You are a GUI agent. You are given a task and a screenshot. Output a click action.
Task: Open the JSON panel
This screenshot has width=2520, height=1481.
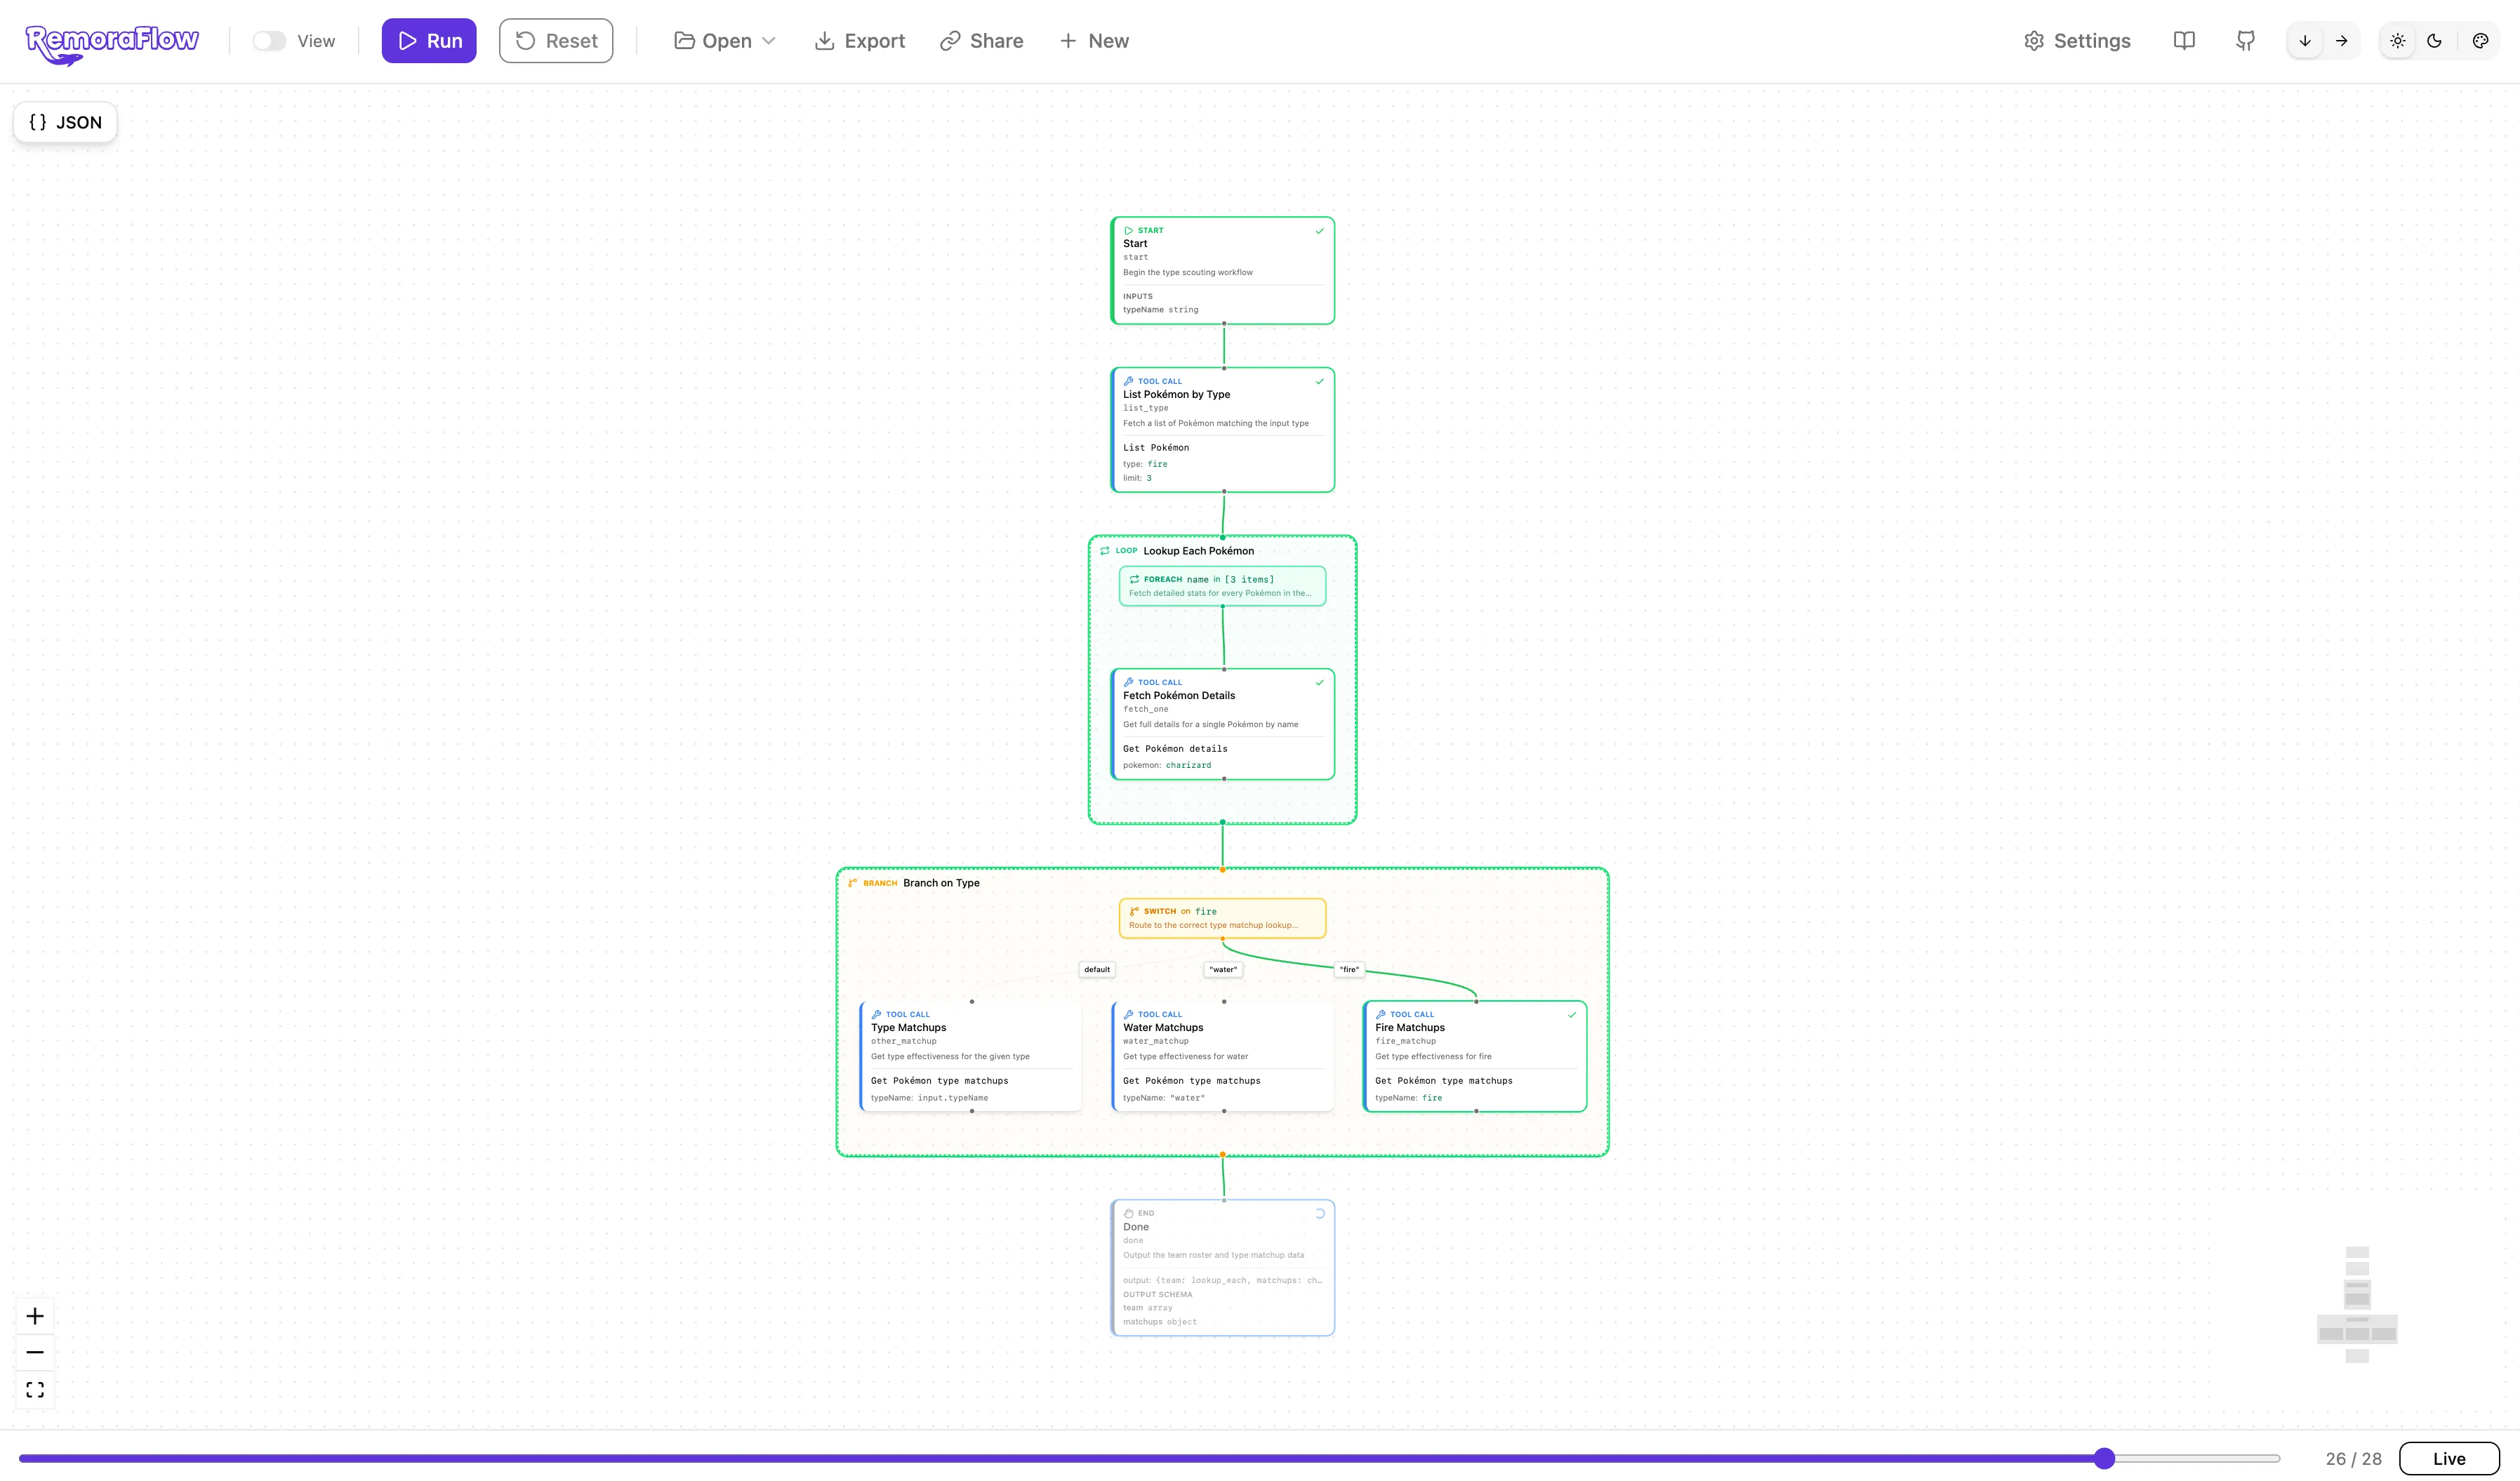(x=65, y=122)
